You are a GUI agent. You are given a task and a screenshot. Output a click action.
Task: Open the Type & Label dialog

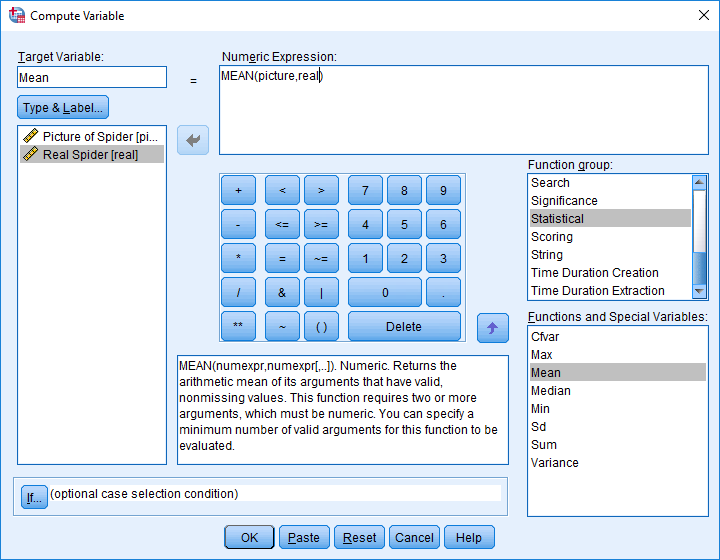tap(63, 108)
